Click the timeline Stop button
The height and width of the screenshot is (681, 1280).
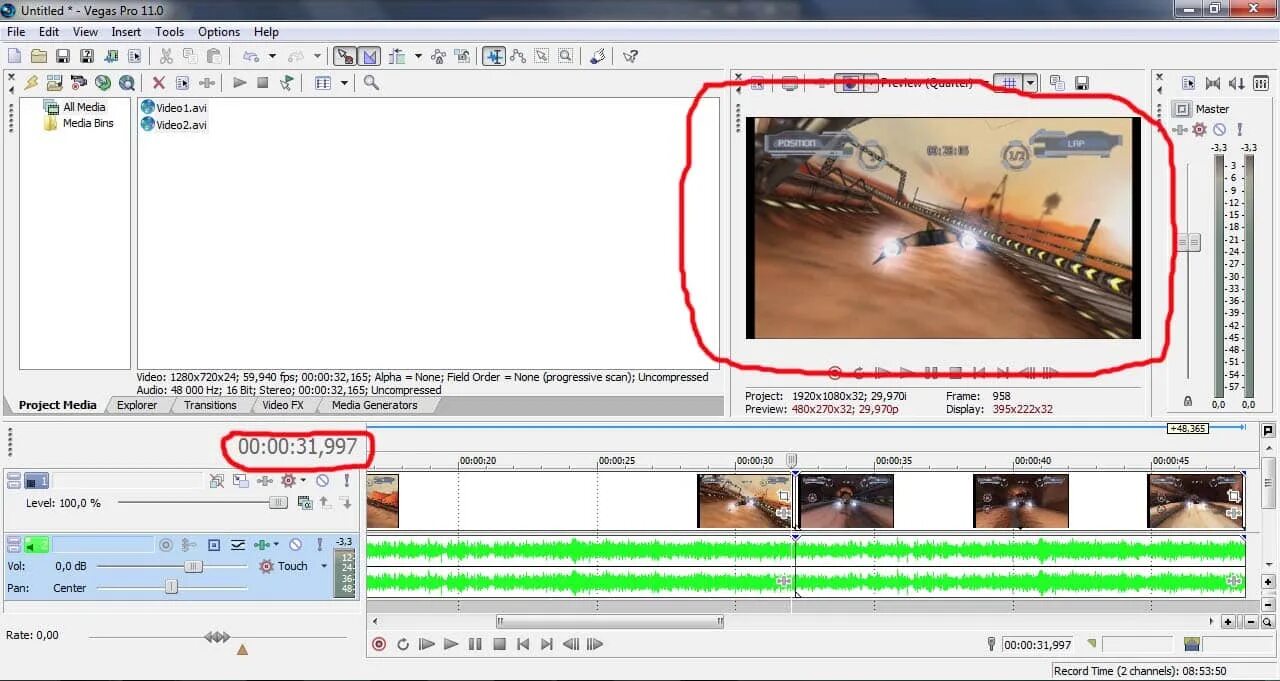point(499,645)
